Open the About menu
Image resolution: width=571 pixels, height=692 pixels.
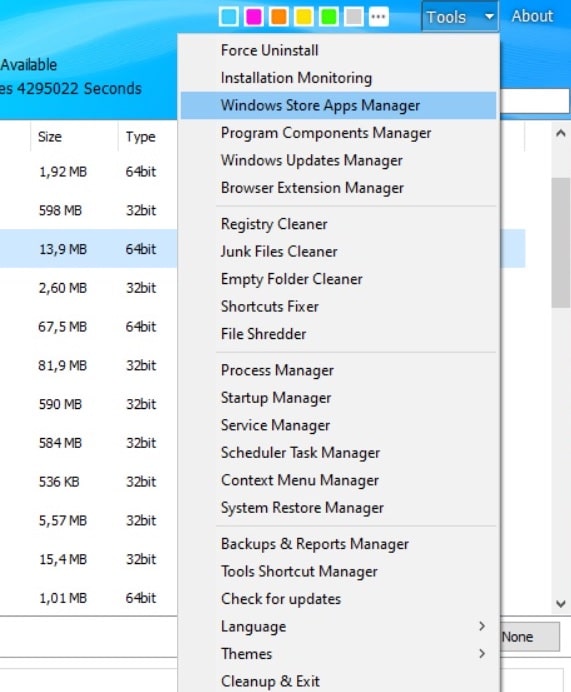click(532, 16)
